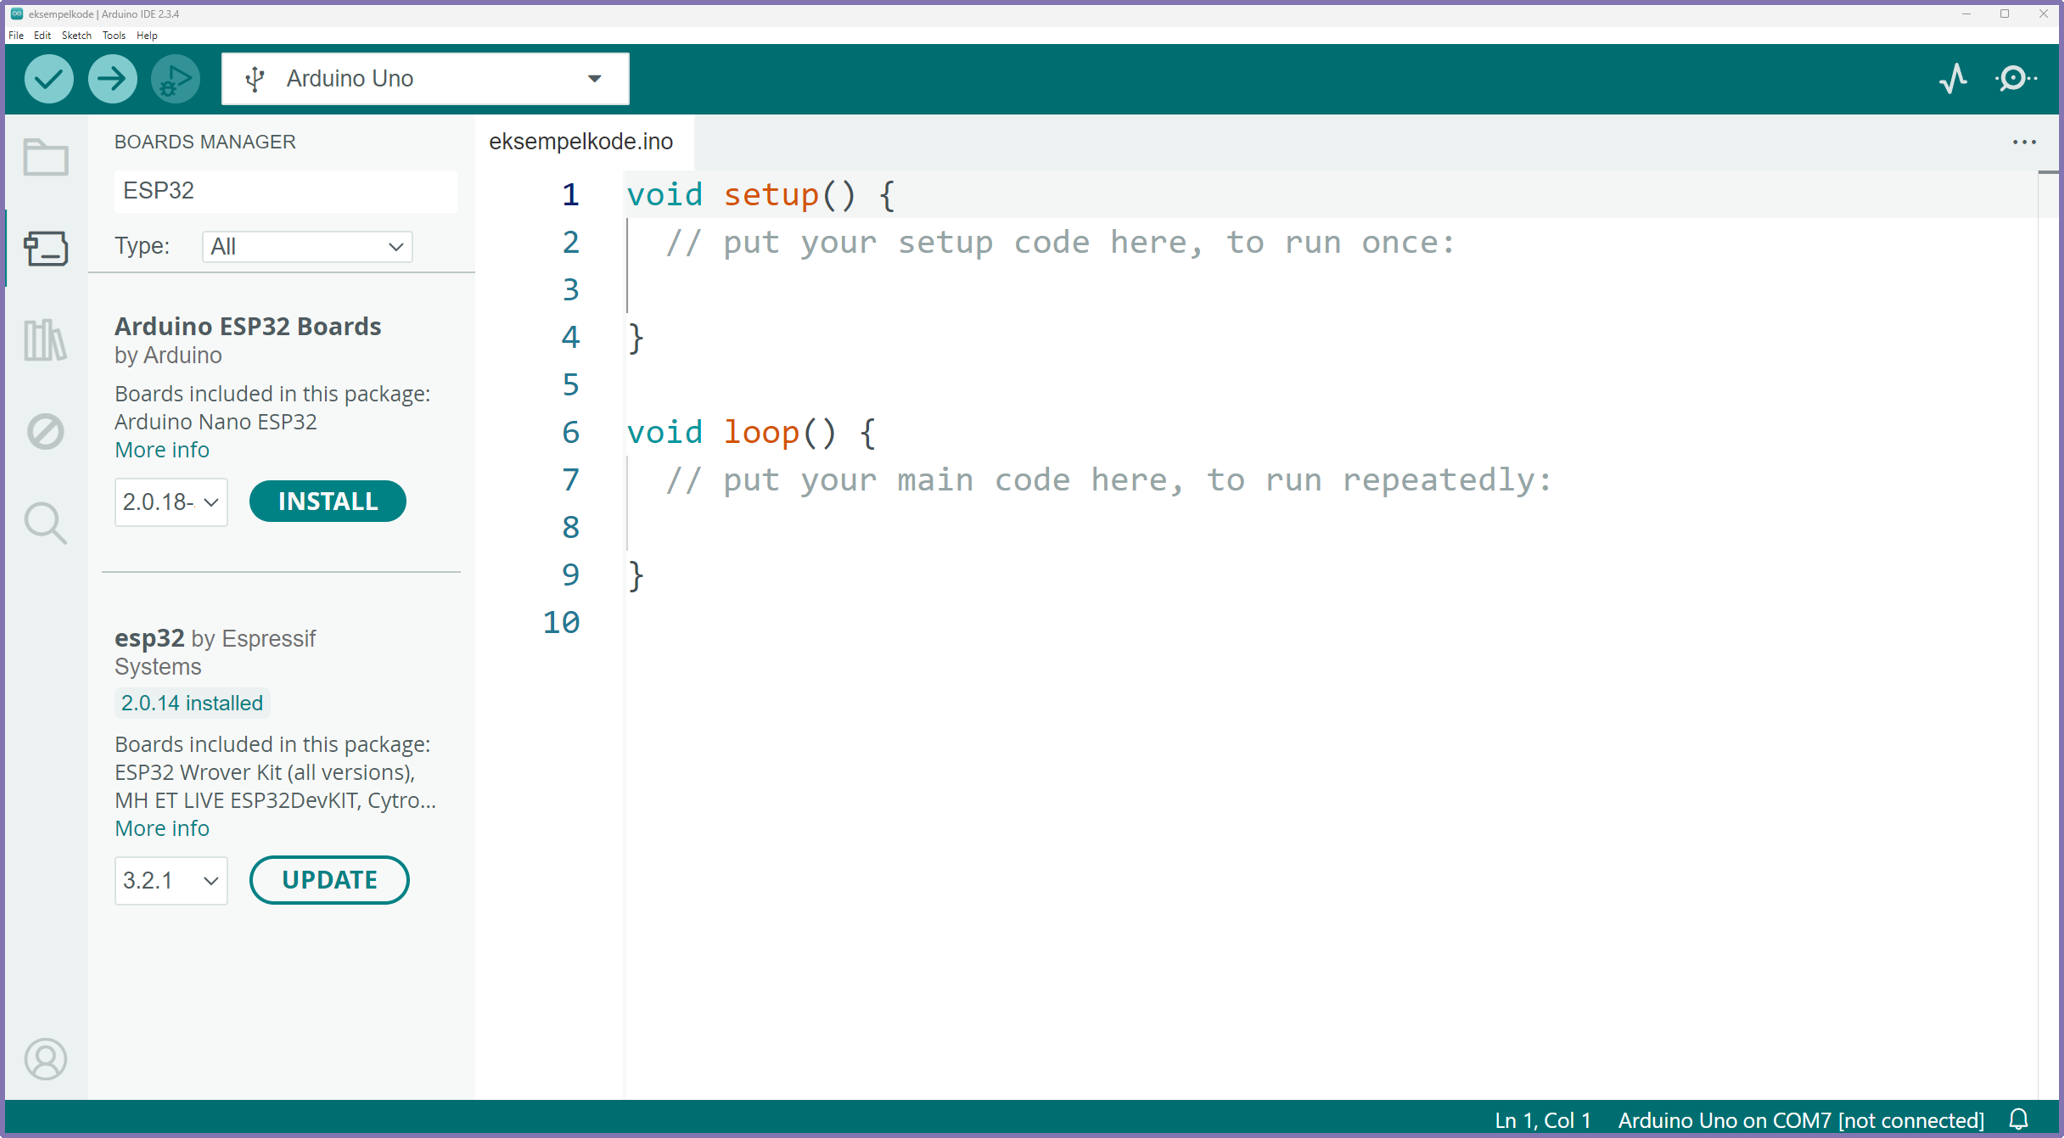Viewport: 2064px width, 1138px height.
Task: Click the notifications bell icon
Action: [2019, 1119]
